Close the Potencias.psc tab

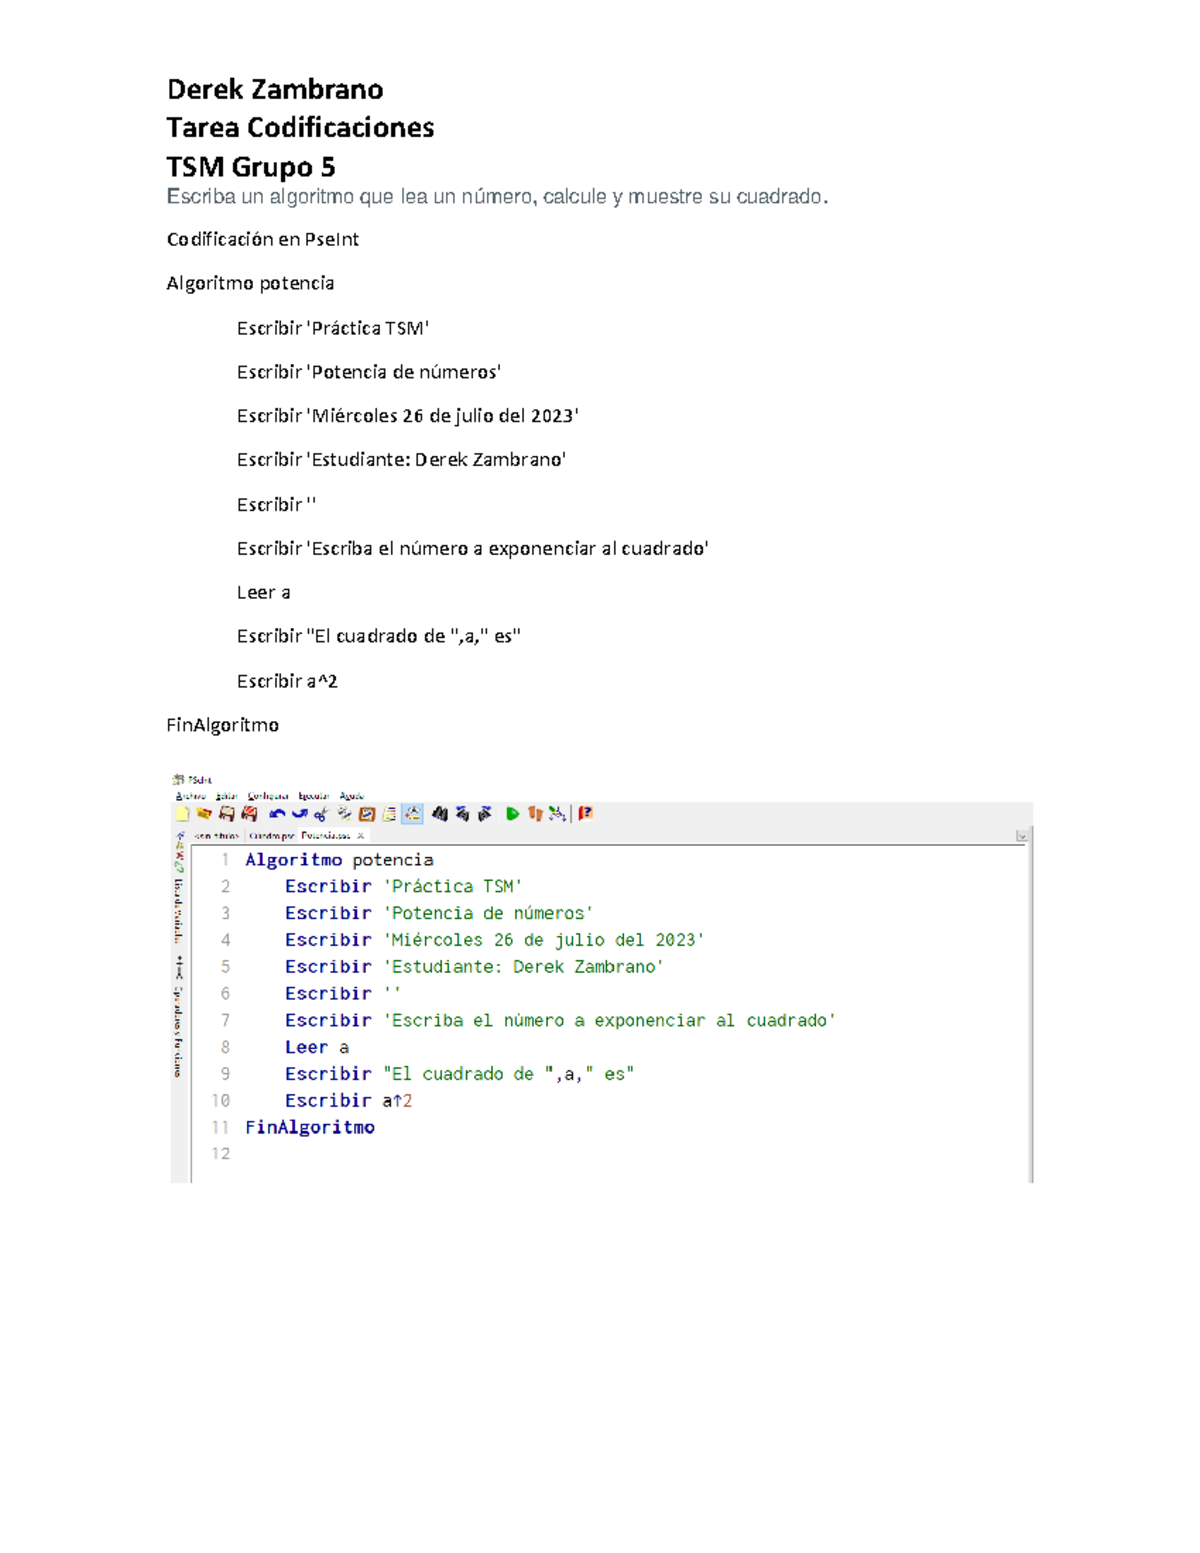click(x=361, y=837)
